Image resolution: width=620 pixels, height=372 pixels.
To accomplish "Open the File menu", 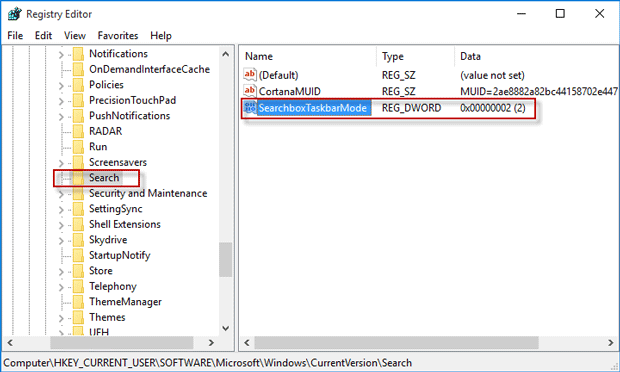I will pos(15,36).
